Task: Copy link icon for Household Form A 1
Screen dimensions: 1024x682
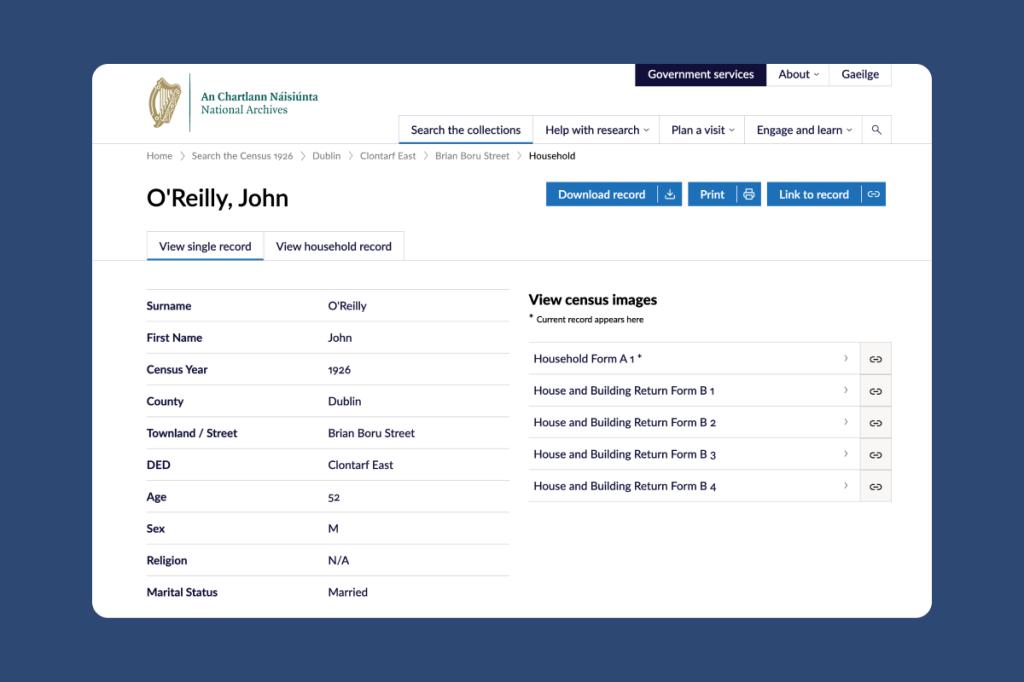Action: point(876,359)
